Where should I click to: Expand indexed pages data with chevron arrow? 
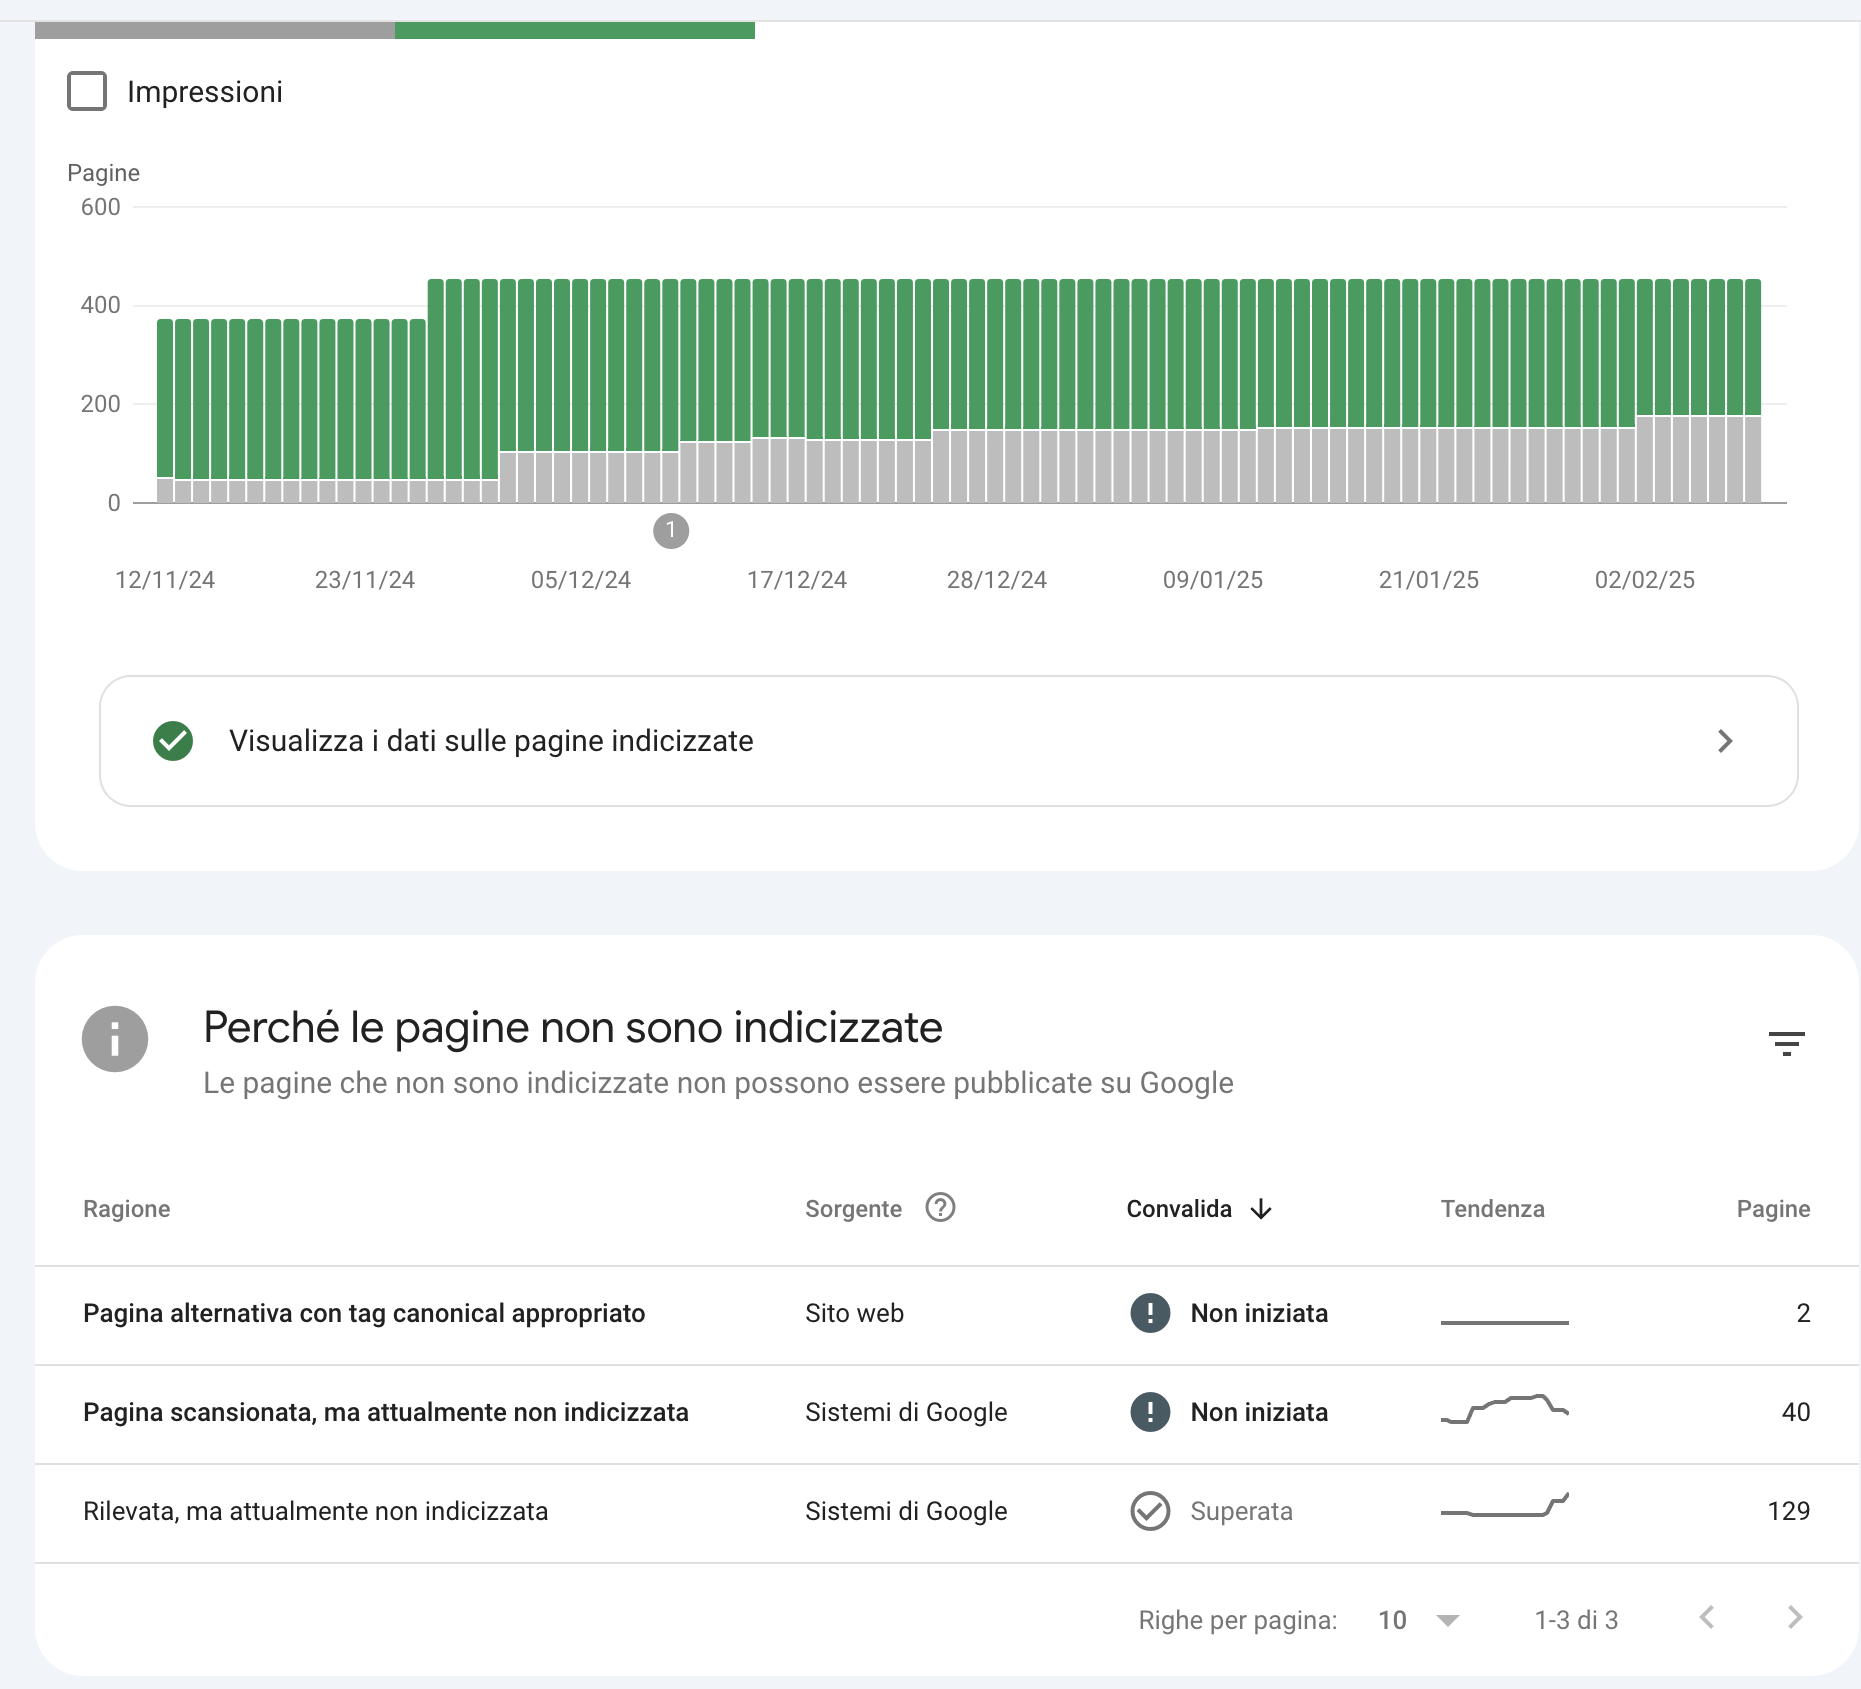(1725, 741)
